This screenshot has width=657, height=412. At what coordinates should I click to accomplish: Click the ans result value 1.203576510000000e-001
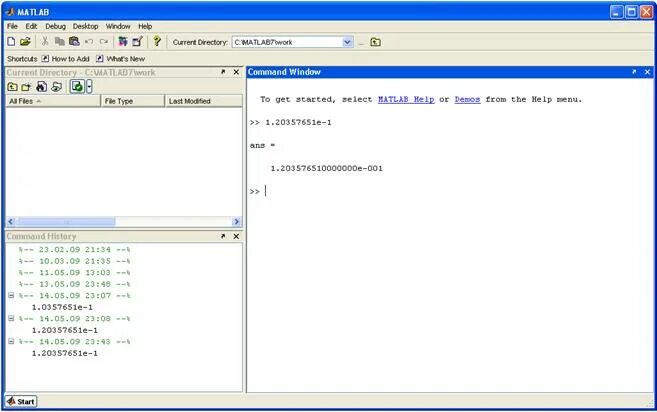point(326,168)
